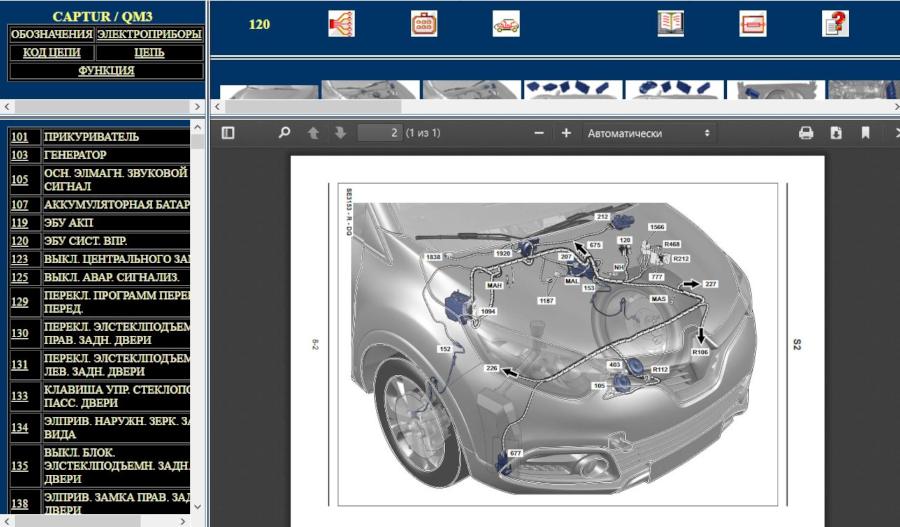Print the PDF document

pos(806,133)
